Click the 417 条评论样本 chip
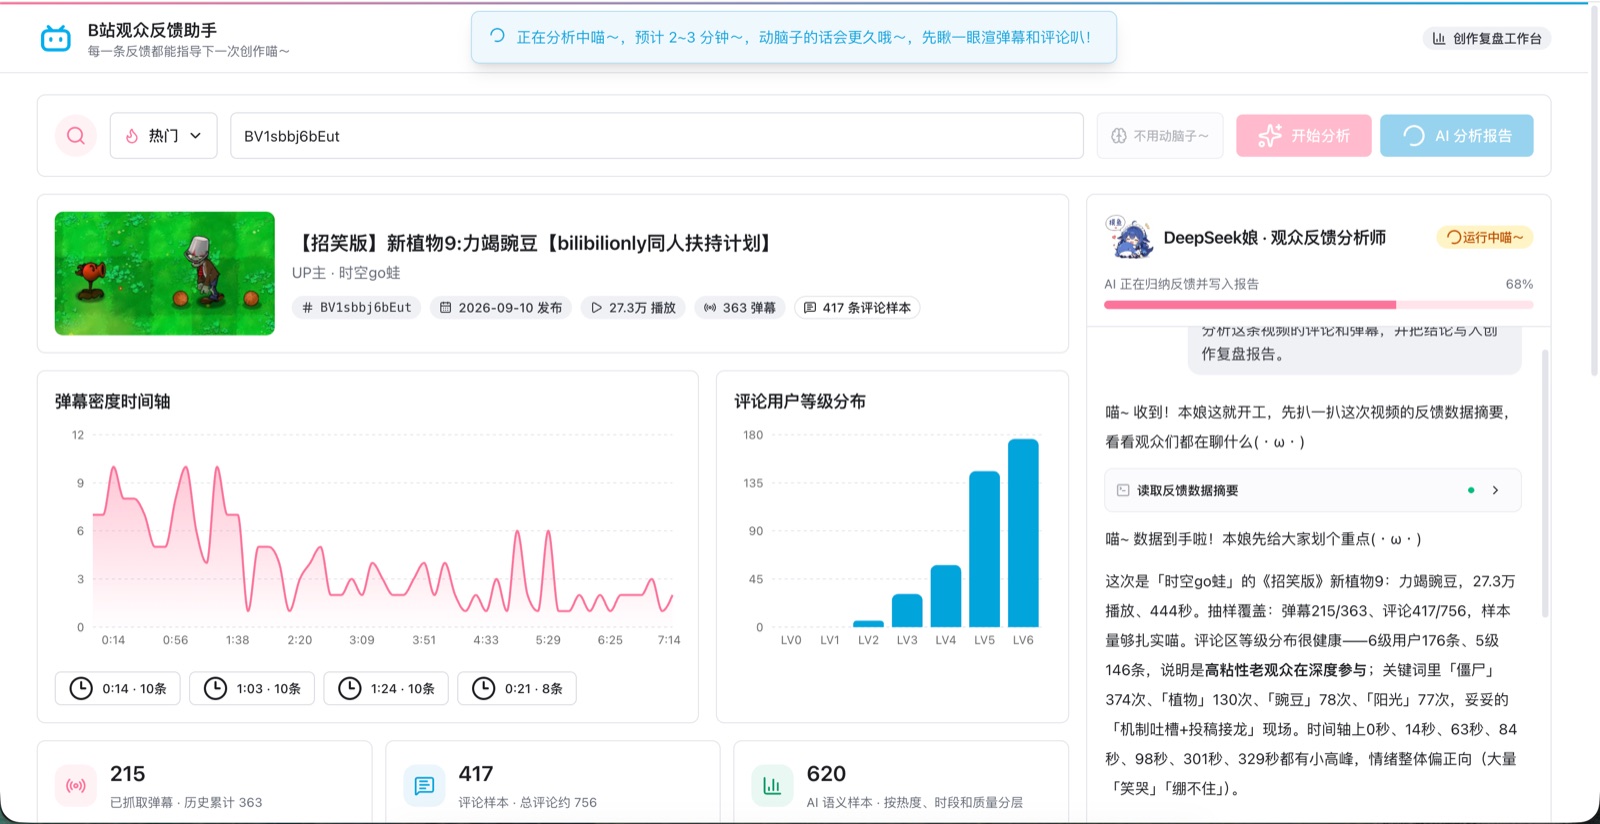Image resolution: width=1600 pixels, height=824 pixels. coord(858,308)
